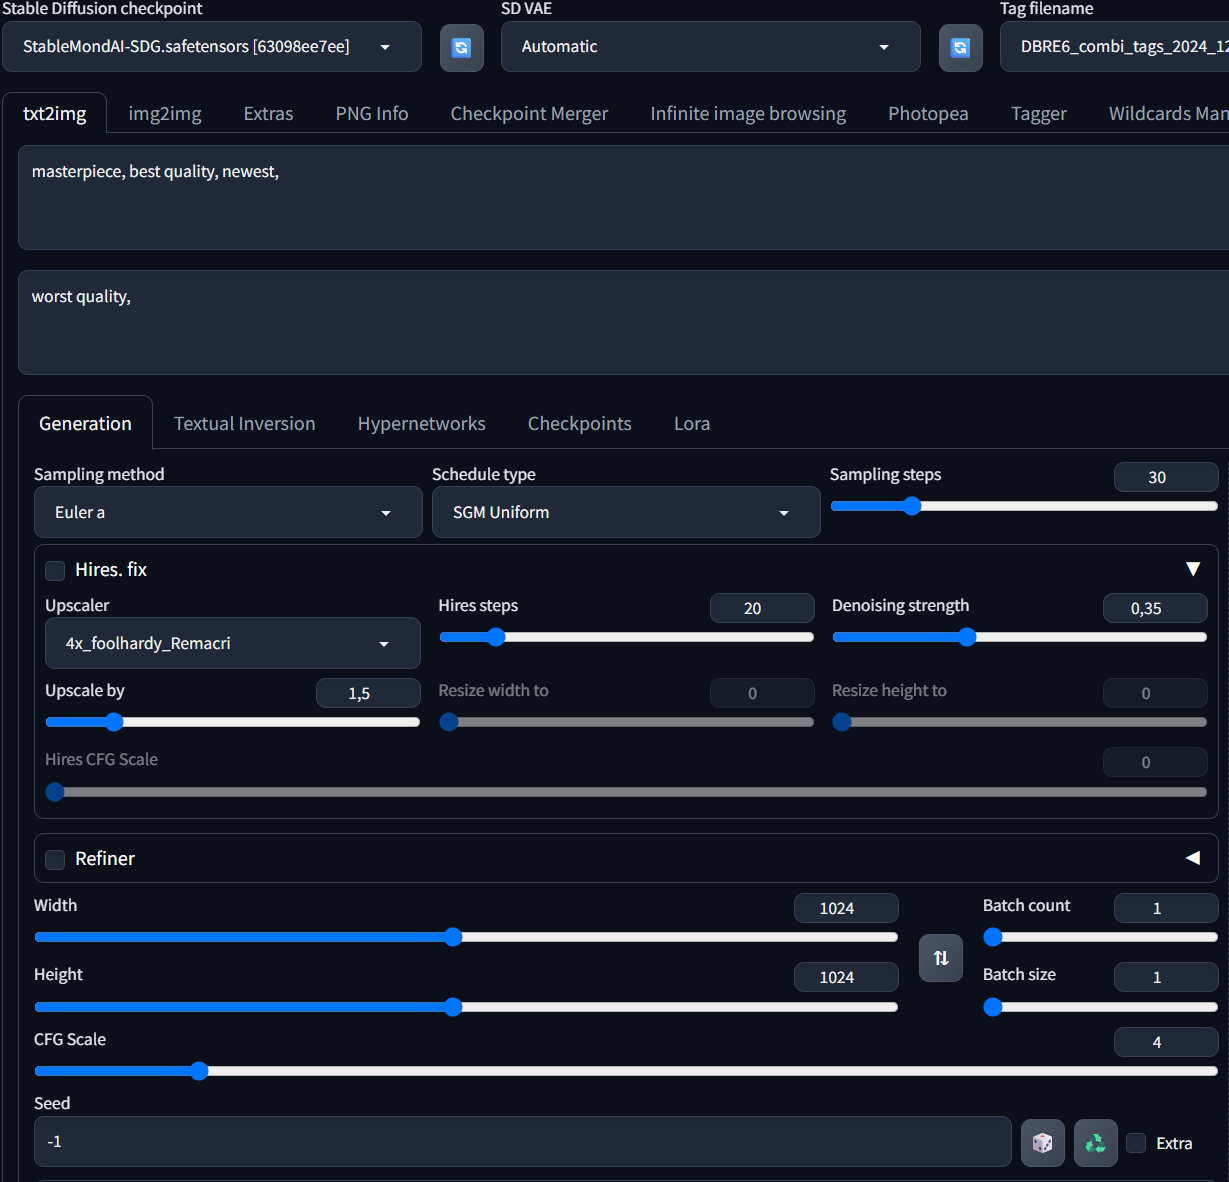Swap width and height values
This screenshot has height=1182, width=1229.
coord(941,958)
